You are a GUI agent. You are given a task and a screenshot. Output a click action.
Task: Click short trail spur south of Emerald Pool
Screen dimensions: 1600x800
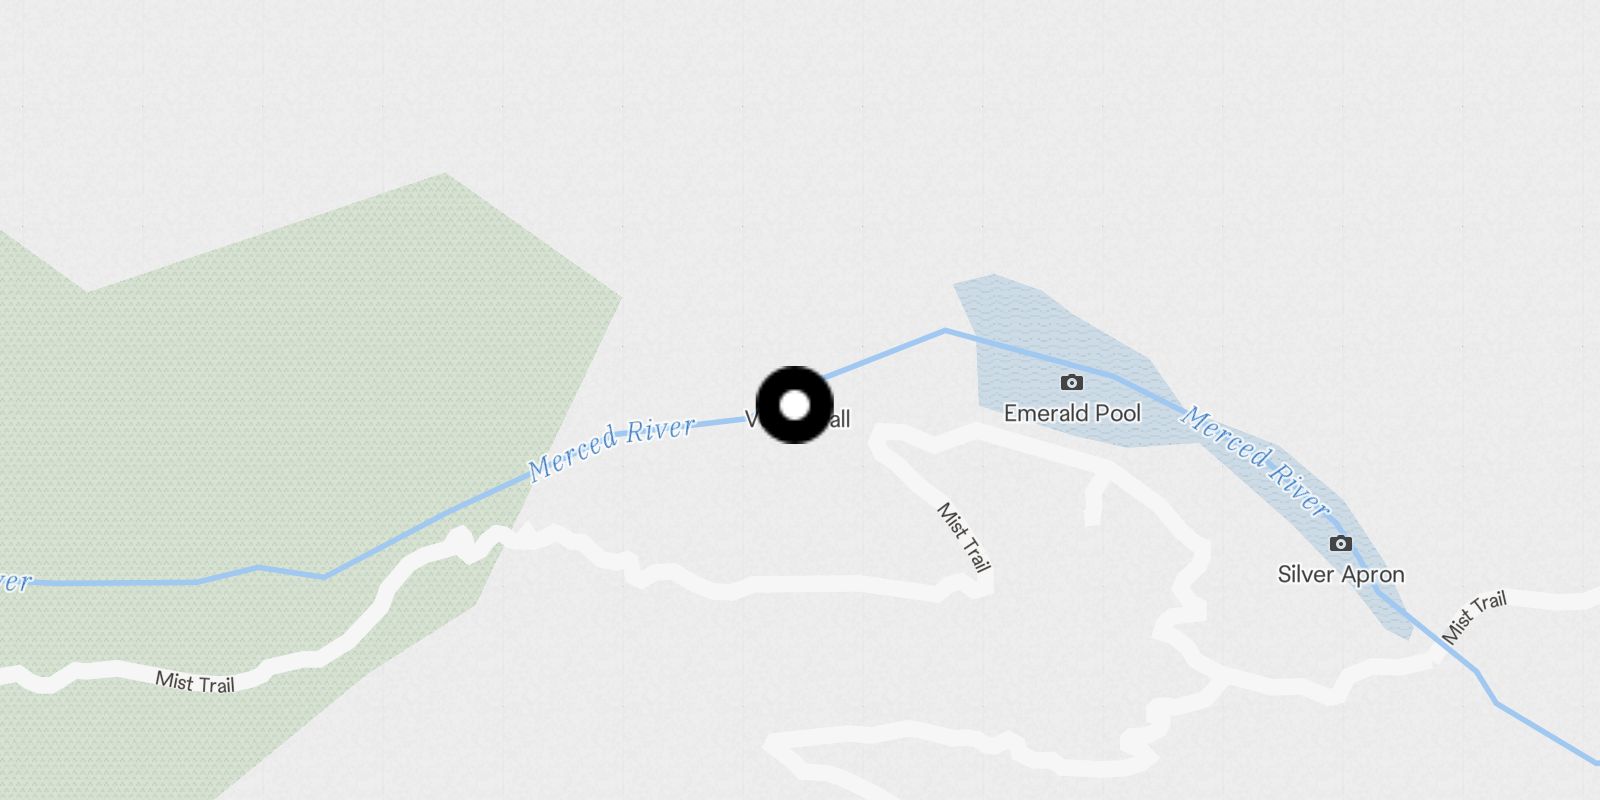(1095, 500)
